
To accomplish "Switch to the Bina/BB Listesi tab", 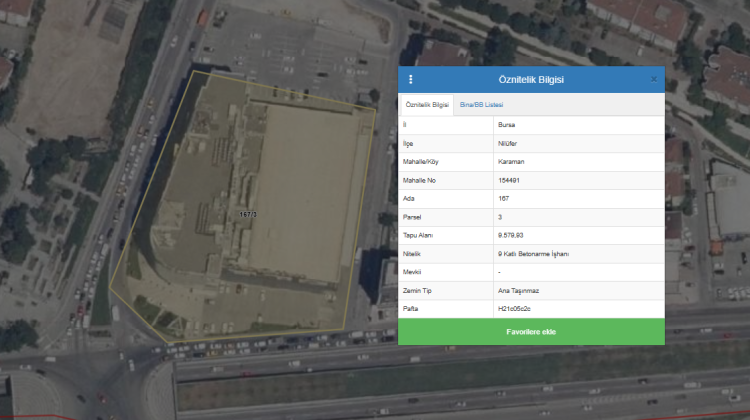I will click(481, 105).
